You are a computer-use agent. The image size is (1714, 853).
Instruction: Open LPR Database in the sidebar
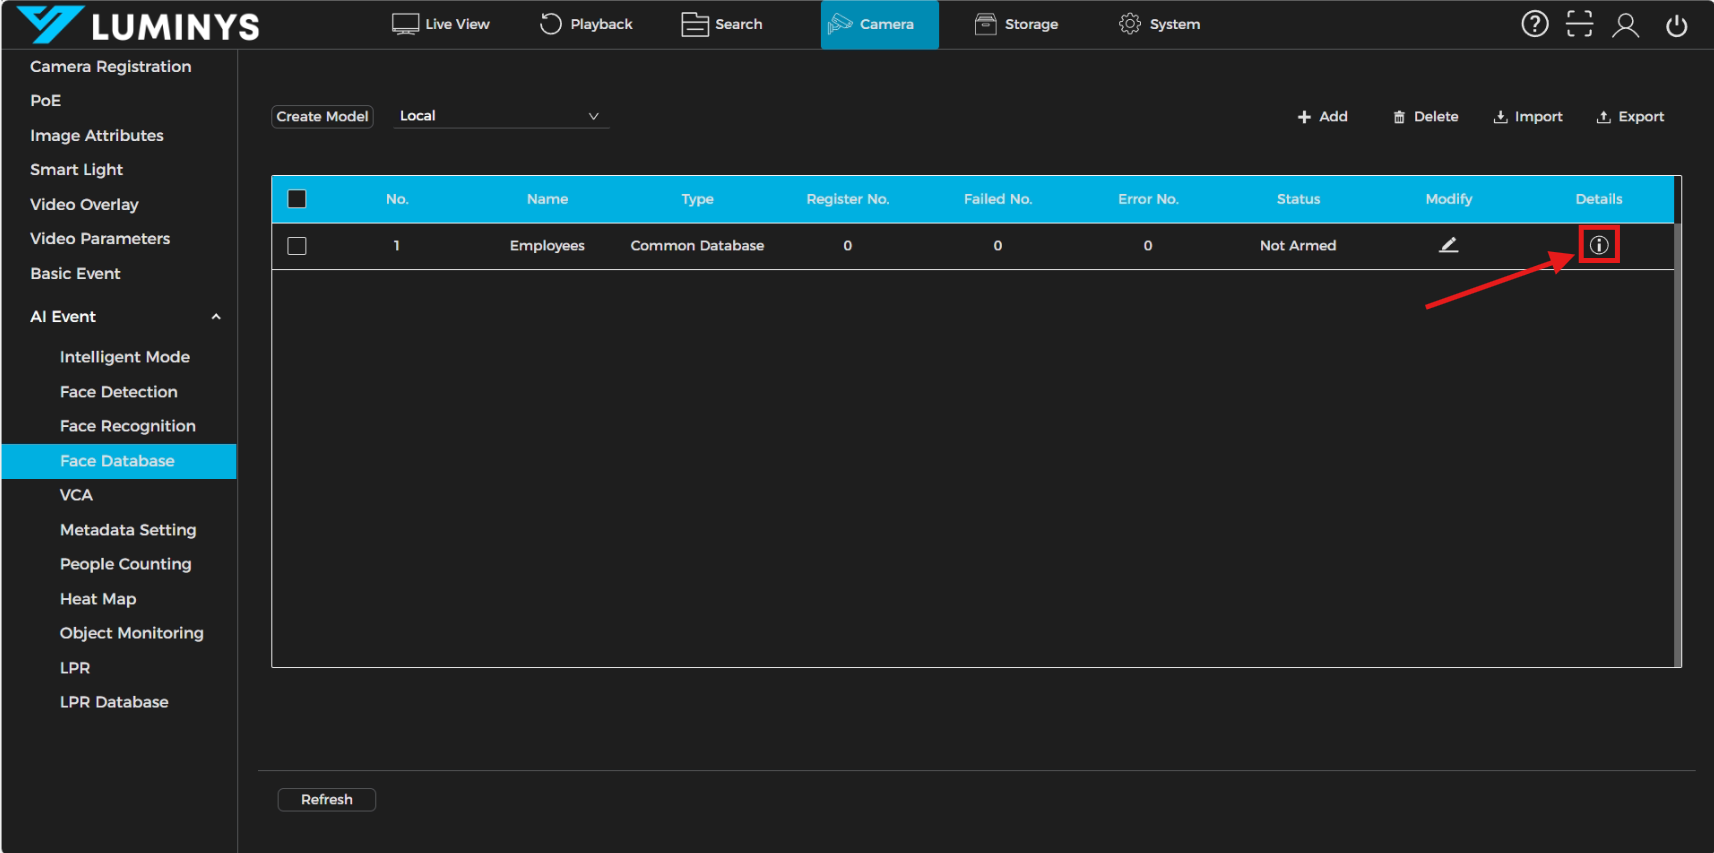coord(114,702)
